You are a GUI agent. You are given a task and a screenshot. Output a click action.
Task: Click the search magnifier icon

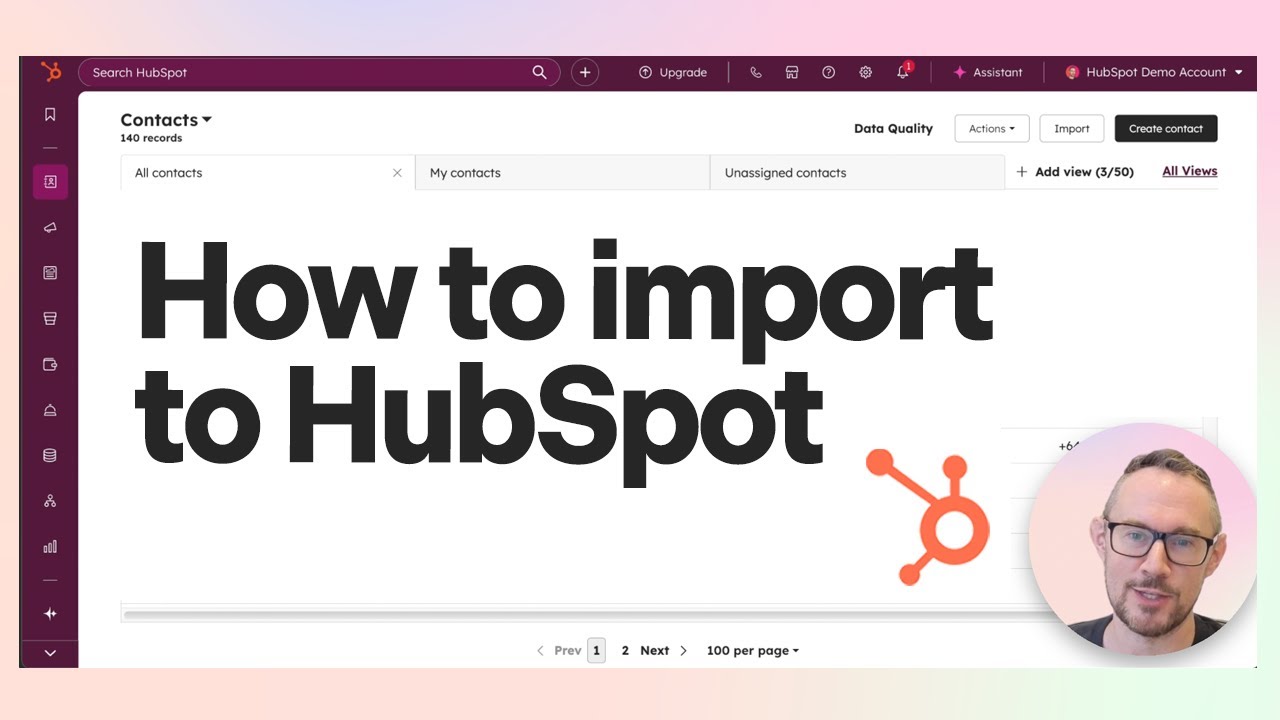(540, 72)
